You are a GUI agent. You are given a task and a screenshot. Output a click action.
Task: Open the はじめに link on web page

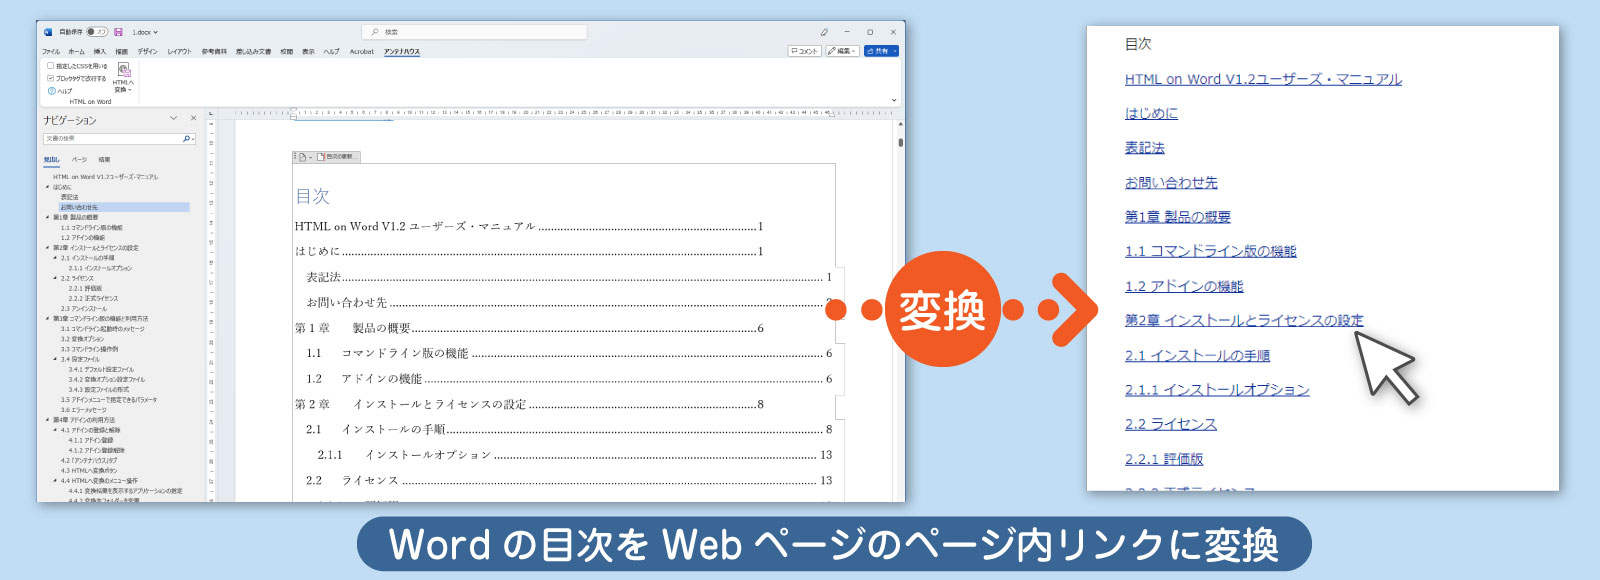click(1151, 113)
